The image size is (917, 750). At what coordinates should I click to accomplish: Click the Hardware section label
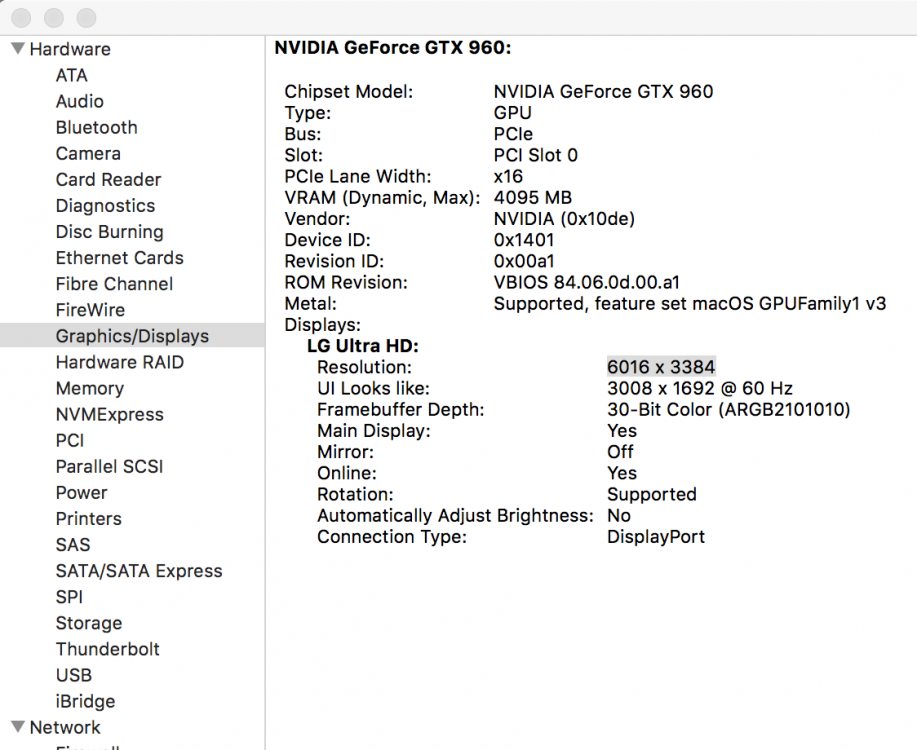(70, 49)
